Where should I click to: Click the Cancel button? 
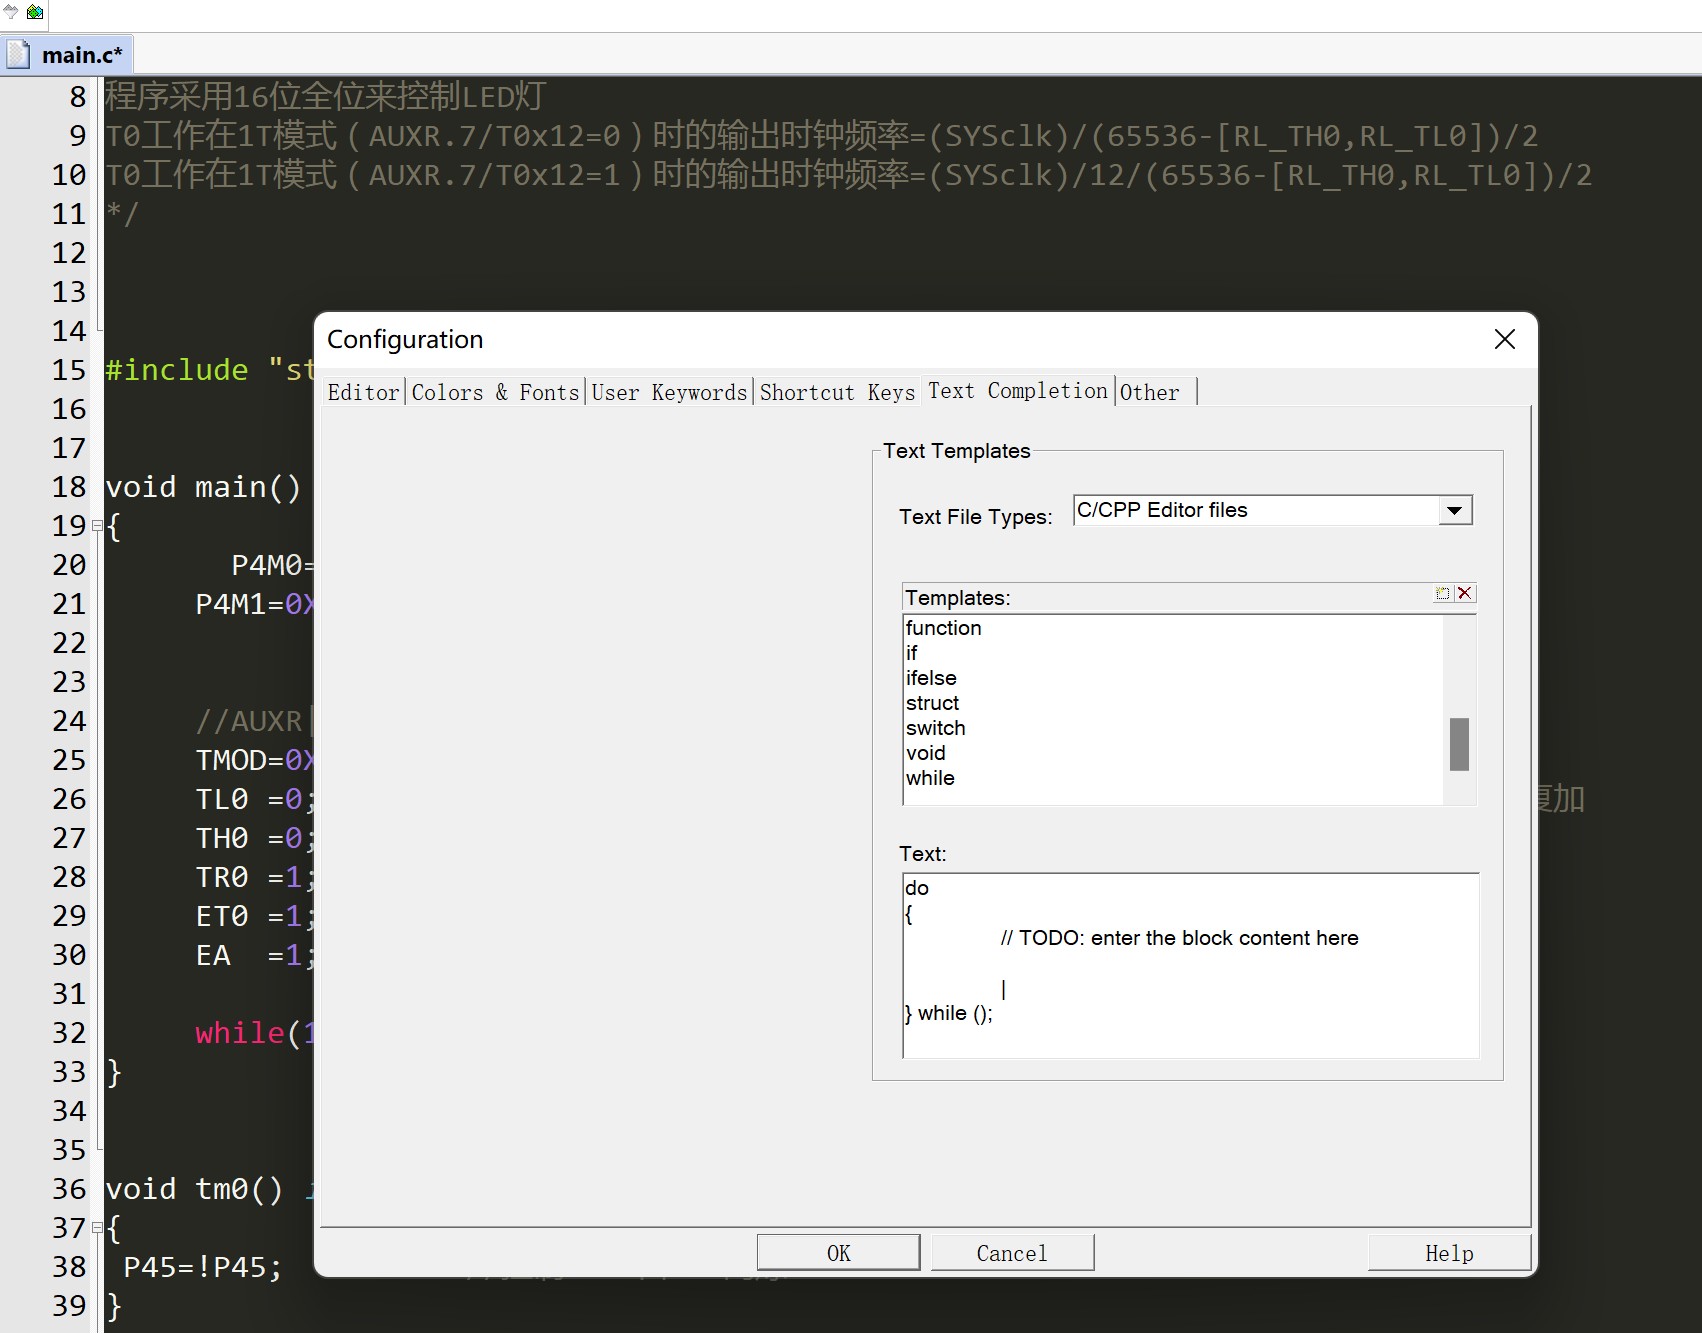click(x=1012, y=1253)
